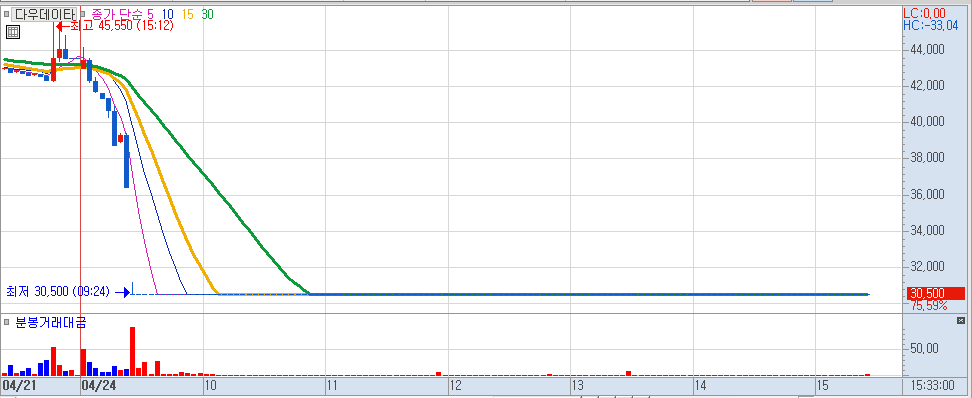This screenshot has width=972, height=398.
Task: Click the hour 10 time axis label
Action: pyautogui.click(x=210, y=386)
